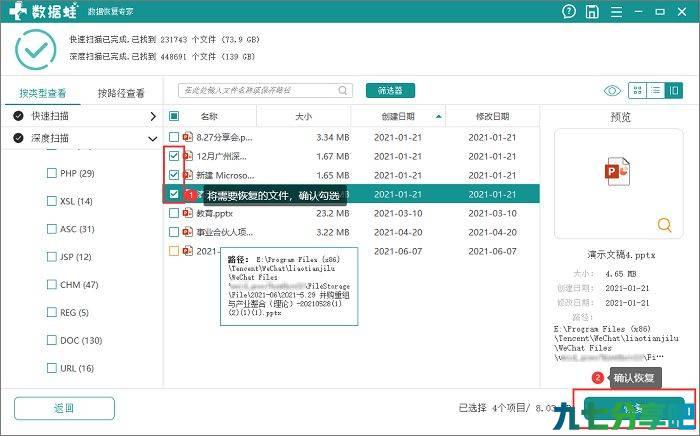Click the 2021-06-07 modified date cell
Image resolution: width=700 pixels, height=436 pixels.
492,251
